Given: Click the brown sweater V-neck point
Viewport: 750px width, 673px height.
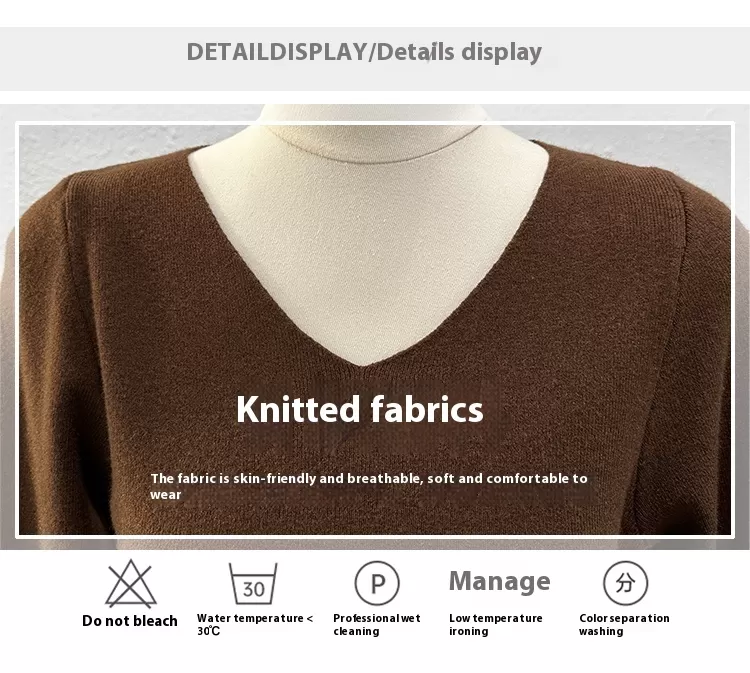Looking at the screenshot, I should point(365,365).
